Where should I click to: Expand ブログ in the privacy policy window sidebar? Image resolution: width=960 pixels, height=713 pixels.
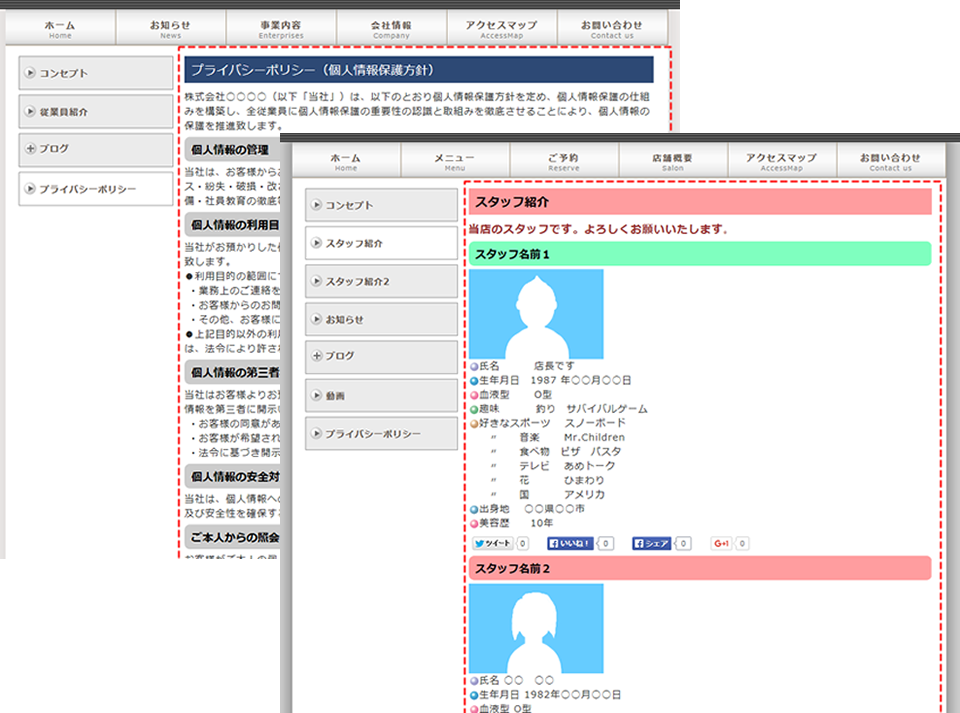pos(96,150)
